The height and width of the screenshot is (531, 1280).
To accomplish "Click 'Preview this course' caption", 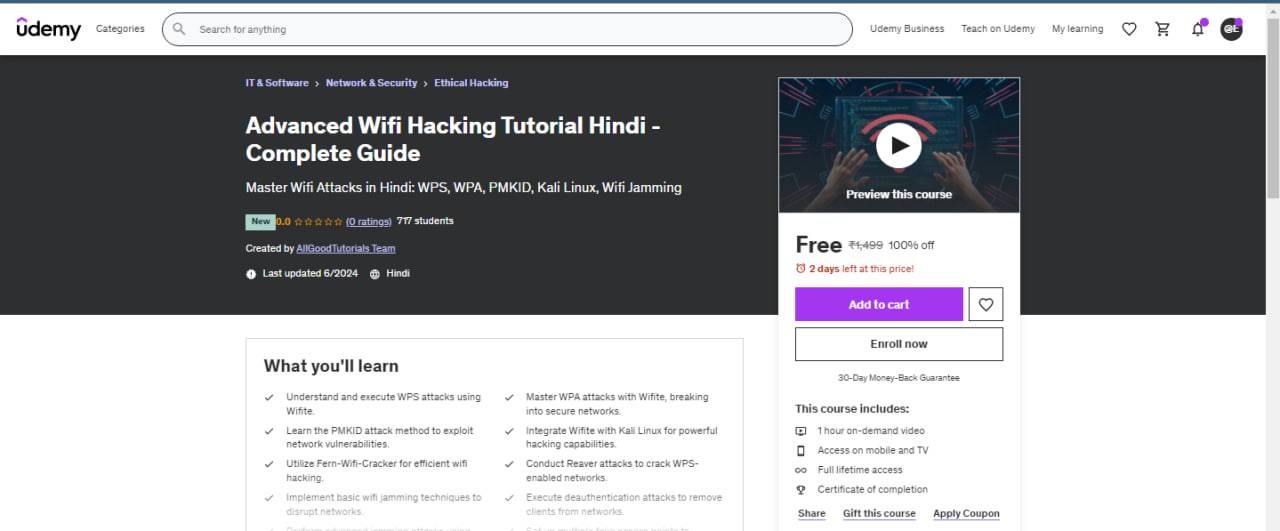I will tap(899, 194).
